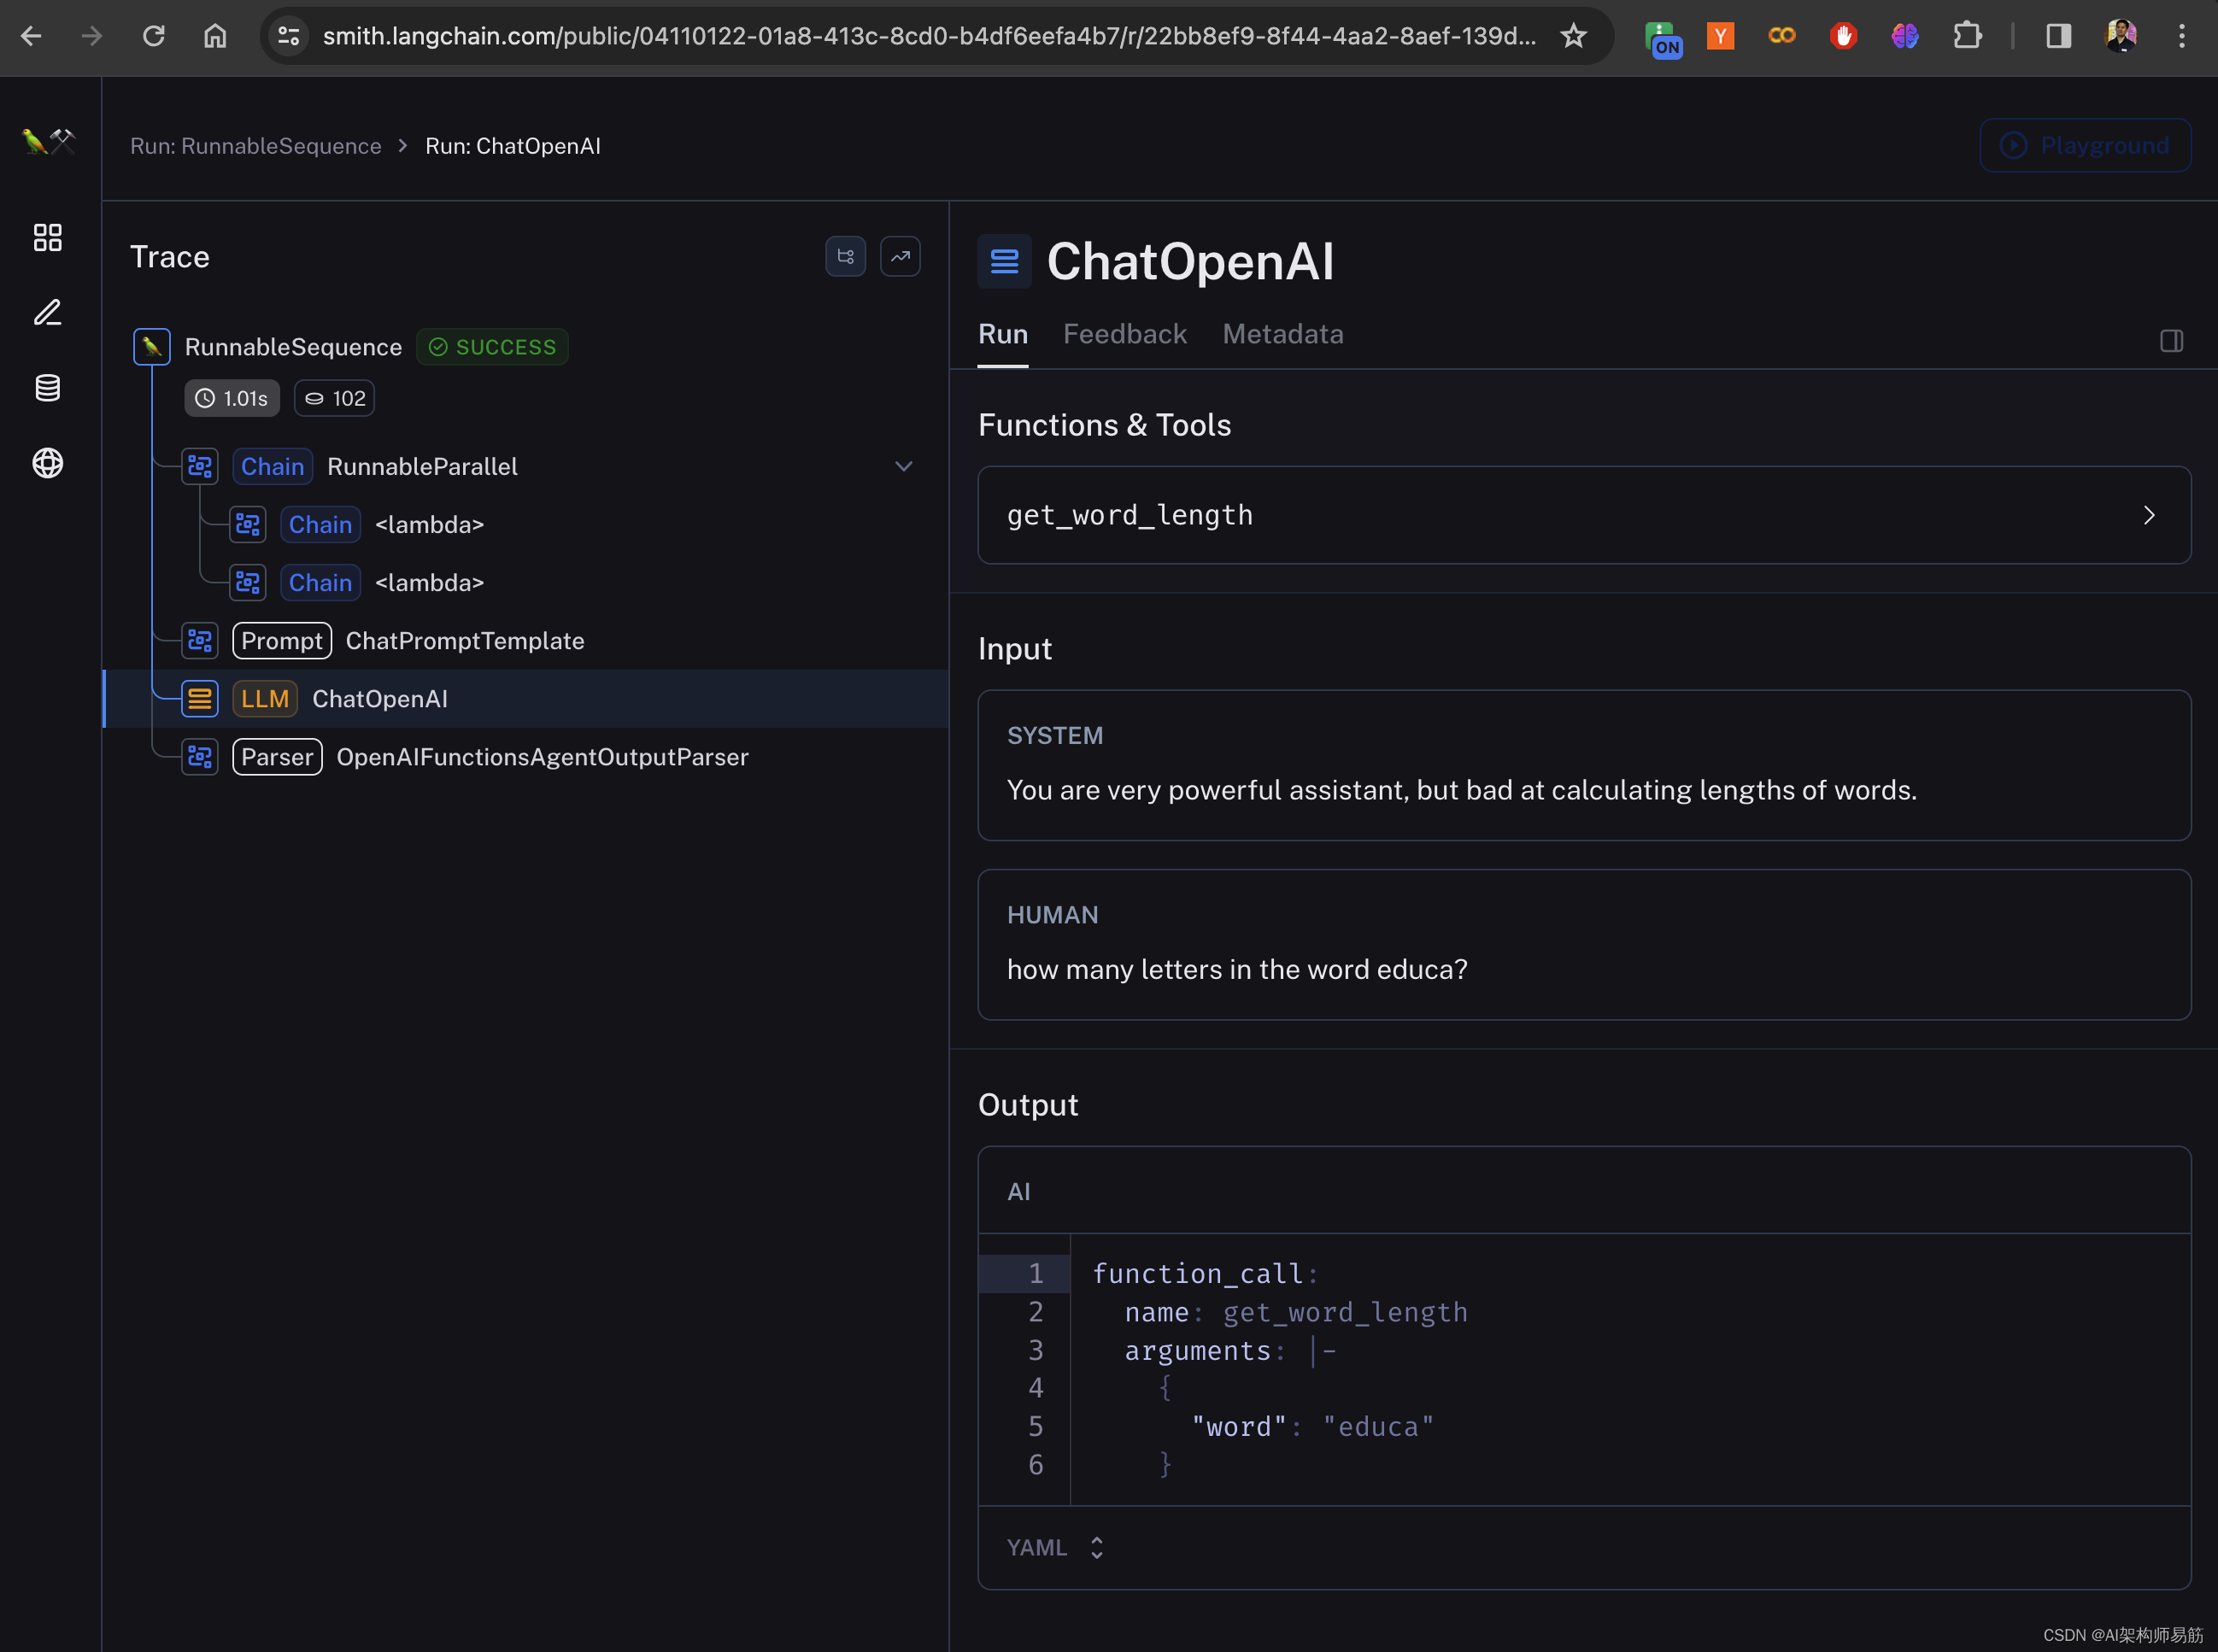The width and height of the screenshot is (2218, 1652).
Task: Go to browser home page
Action: 215,36
